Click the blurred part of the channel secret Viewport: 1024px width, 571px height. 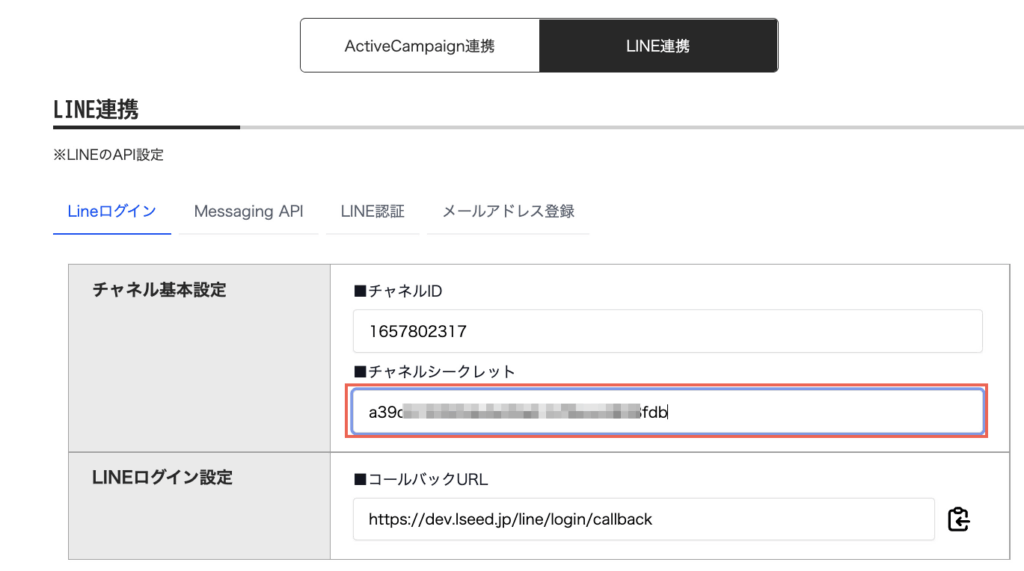pyautogui.click(x=520, y=411)
